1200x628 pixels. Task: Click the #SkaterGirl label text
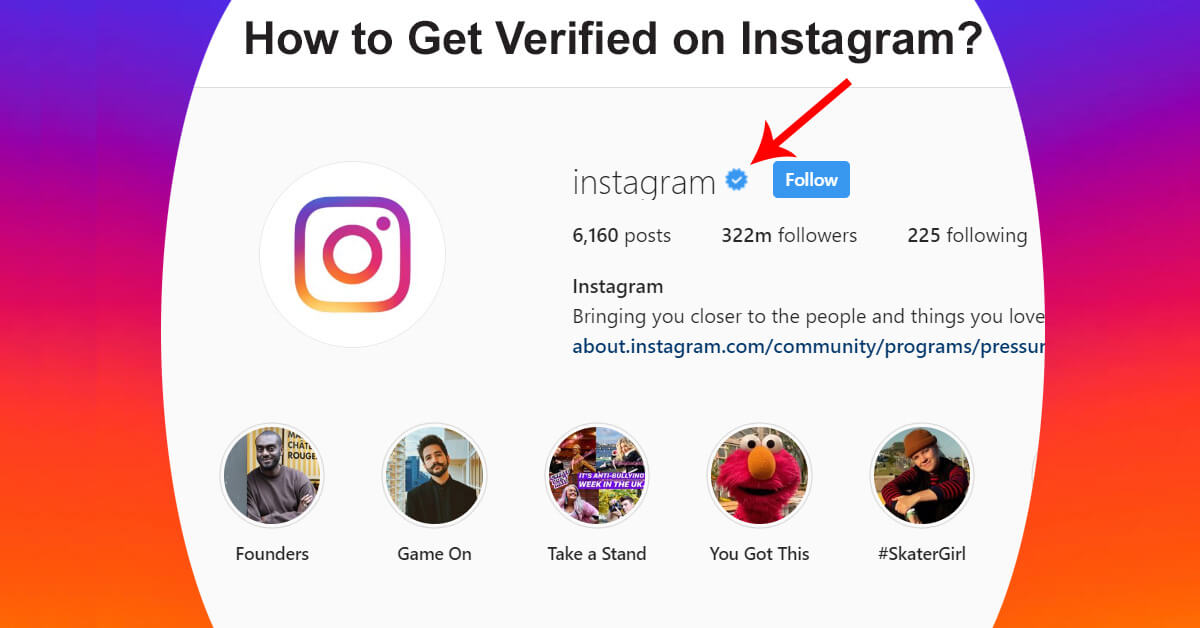pyautogui.click(x=922, y=554)
